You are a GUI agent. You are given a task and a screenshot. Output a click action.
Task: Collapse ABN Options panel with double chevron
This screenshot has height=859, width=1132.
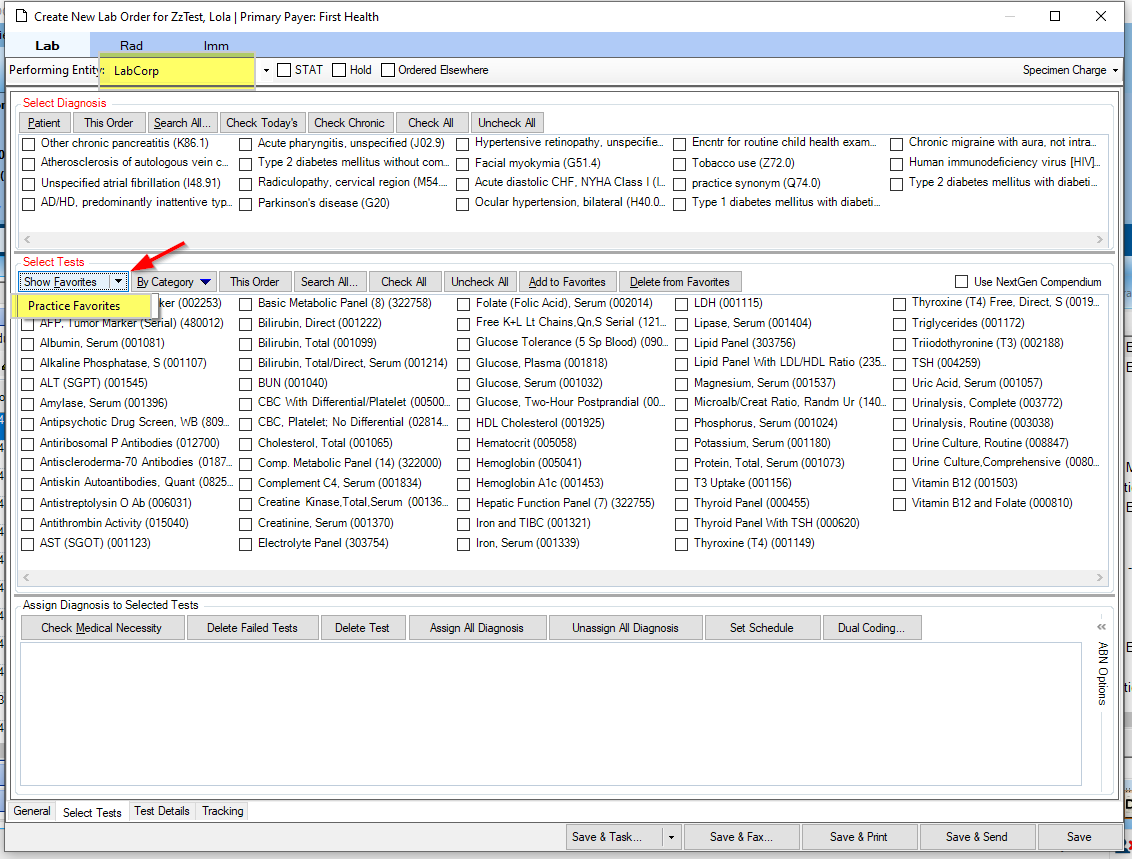click(x=1101, y=627)
